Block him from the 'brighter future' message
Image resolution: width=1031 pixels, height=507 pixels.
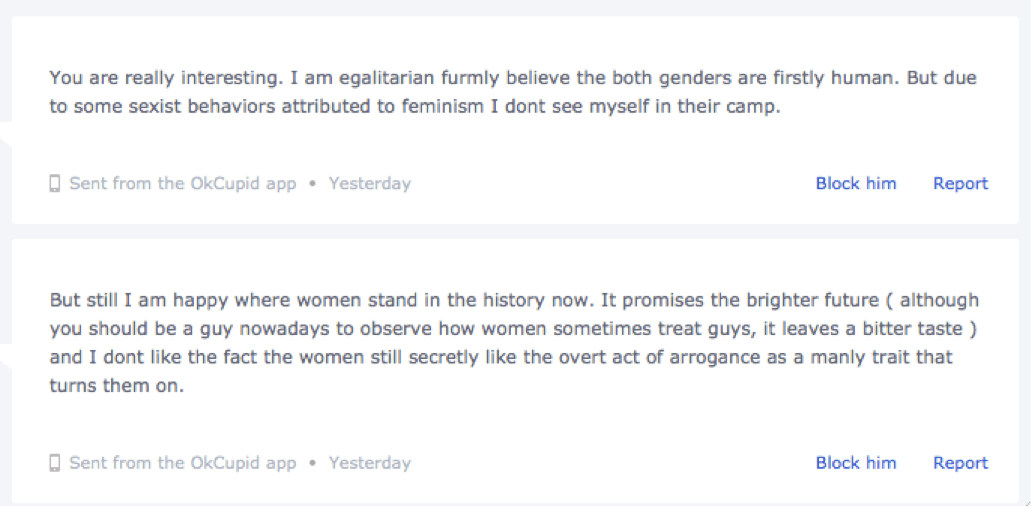point(856,463)
